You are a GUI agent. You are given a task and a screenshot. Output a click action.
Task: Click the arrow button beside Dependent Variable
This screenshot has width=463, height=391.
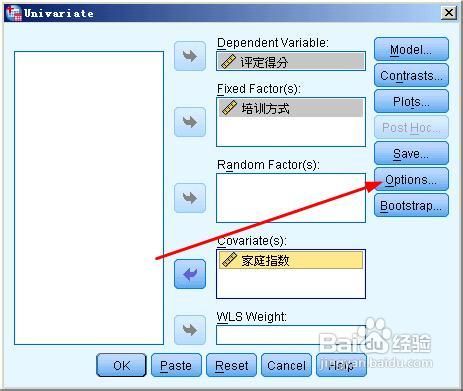coord(190,56)
